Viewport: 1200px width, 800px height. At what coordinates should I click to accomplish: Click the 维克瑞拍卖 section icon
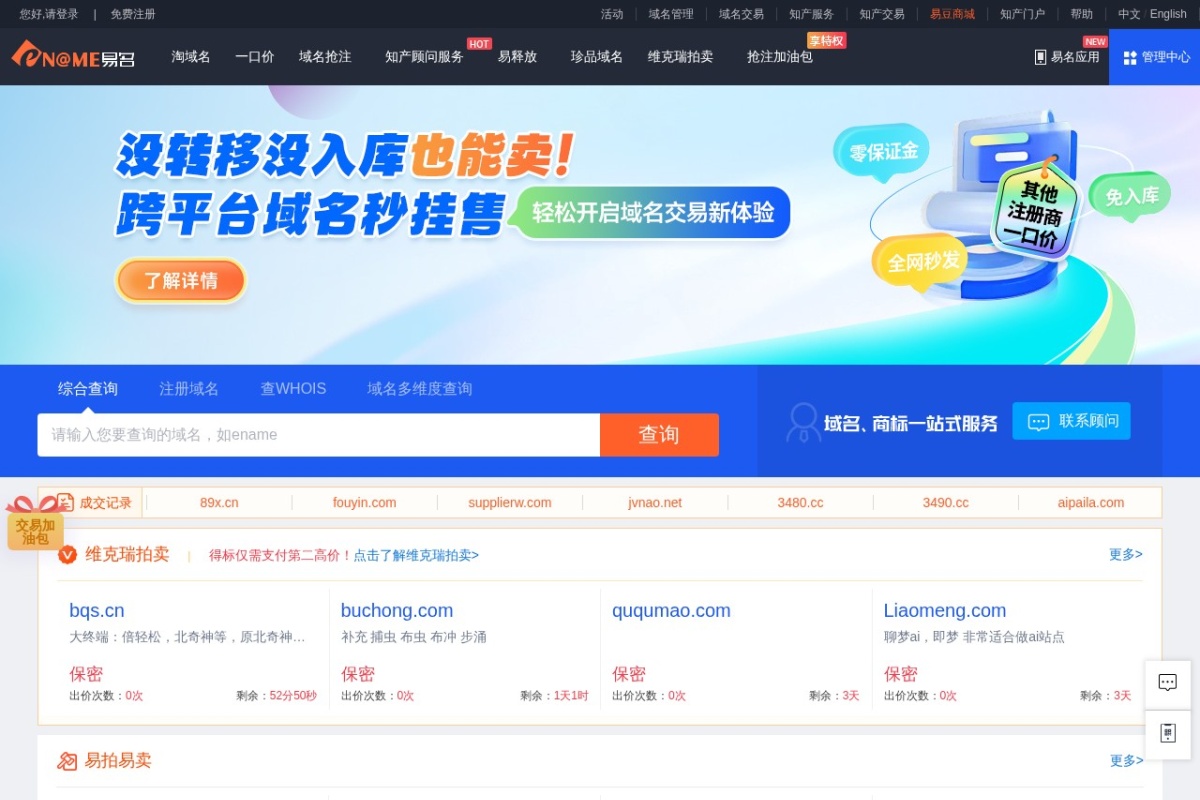(x=67, y=555)
